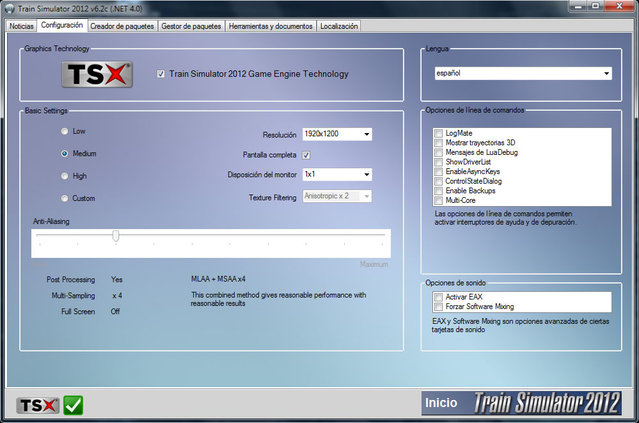Screen dimensions: 639x423
Task: Go to the Herramientas y documentos tab
Action: tap(269, 25)
